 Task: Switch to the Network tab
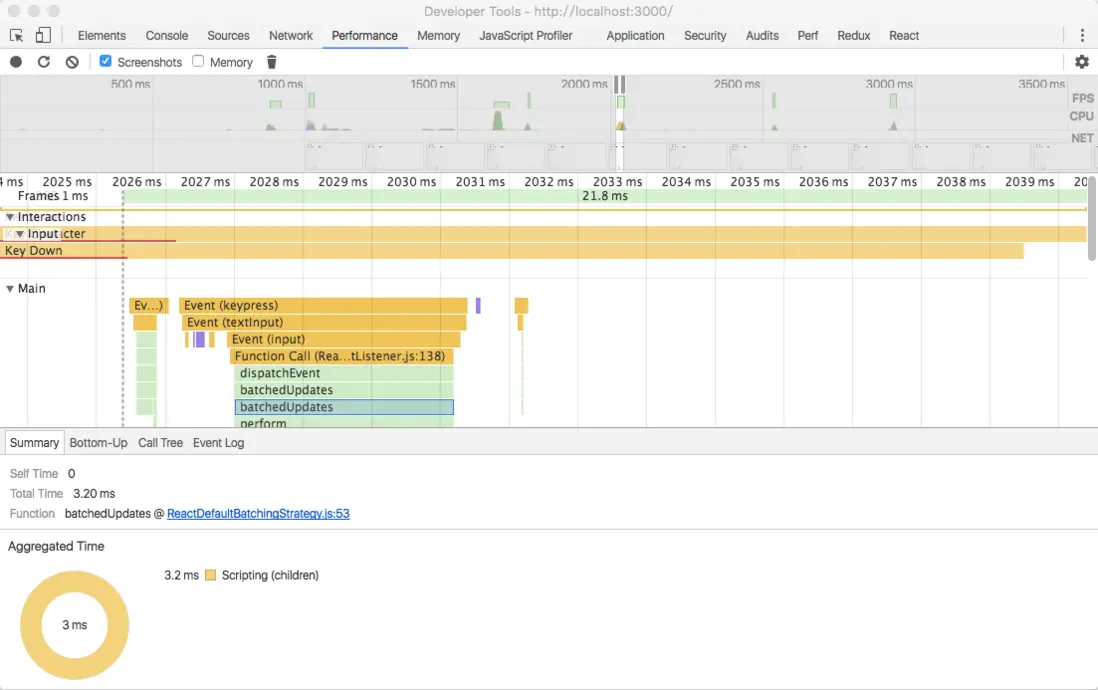291,35
